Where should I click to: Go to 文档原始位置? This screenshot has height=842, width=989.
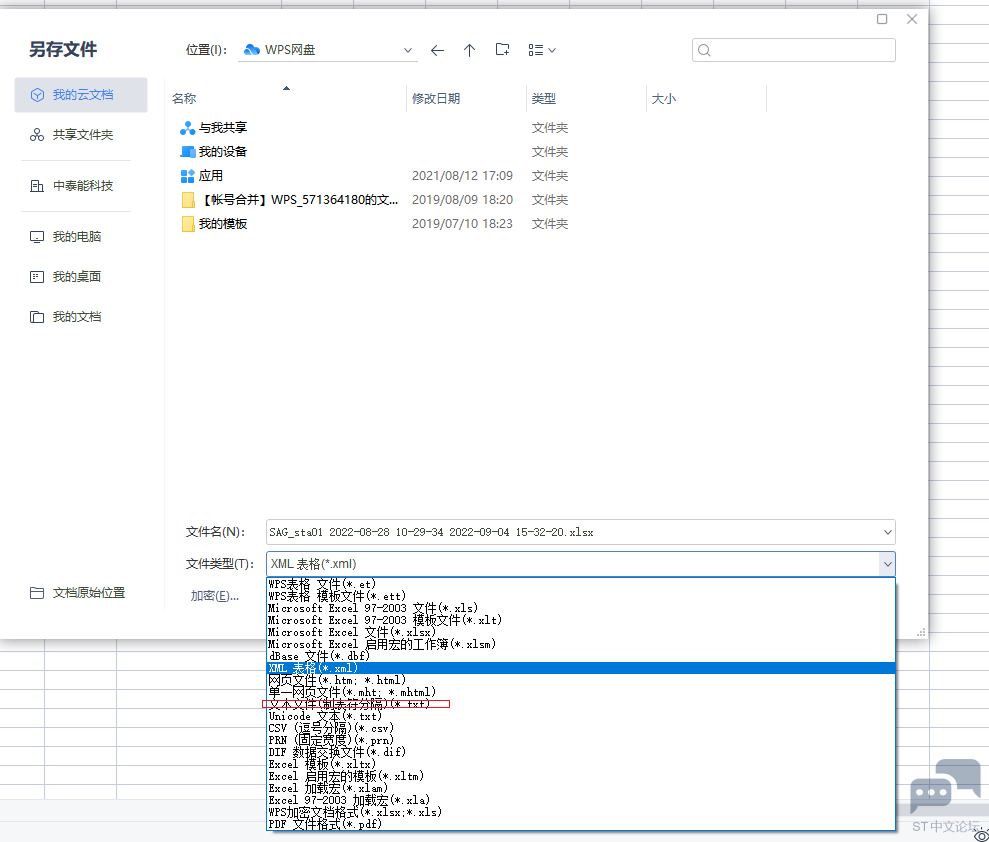tap(78, 593)
